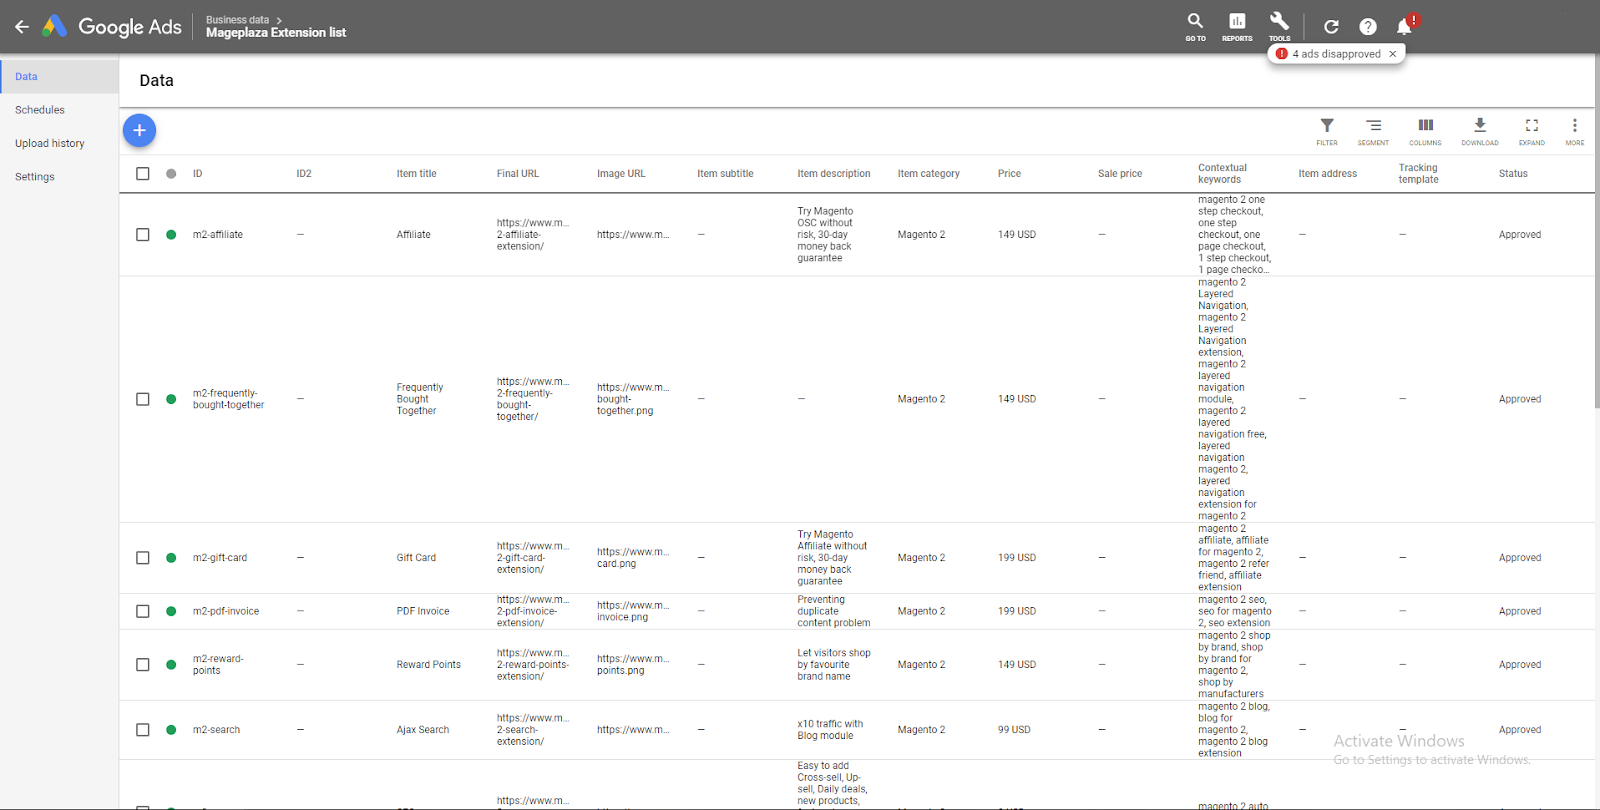Sort by the Price column header
Image resolution: width=1600 pixels, height=810 pixels.
coord(1009,174)
